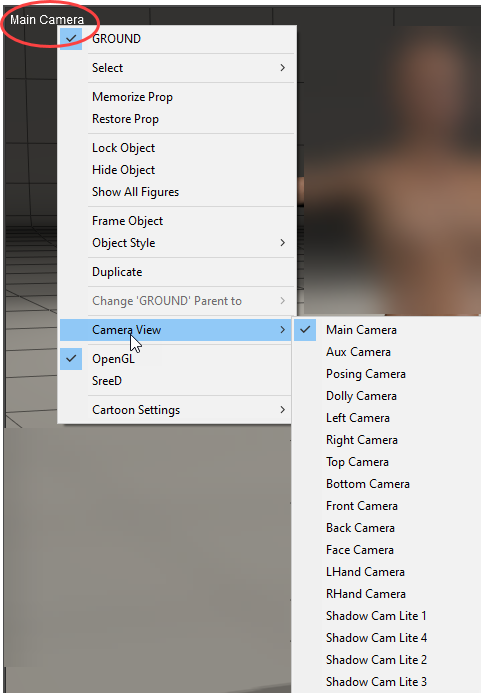Choose Restore Prop
481x693 pixels.
pos(125,119)
